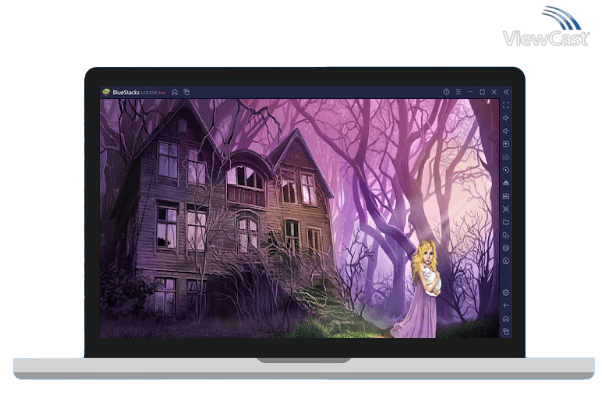Maximize the BlueStacks window
The width and height of the screenshot is (602, 414).
[x=482, y=92]
